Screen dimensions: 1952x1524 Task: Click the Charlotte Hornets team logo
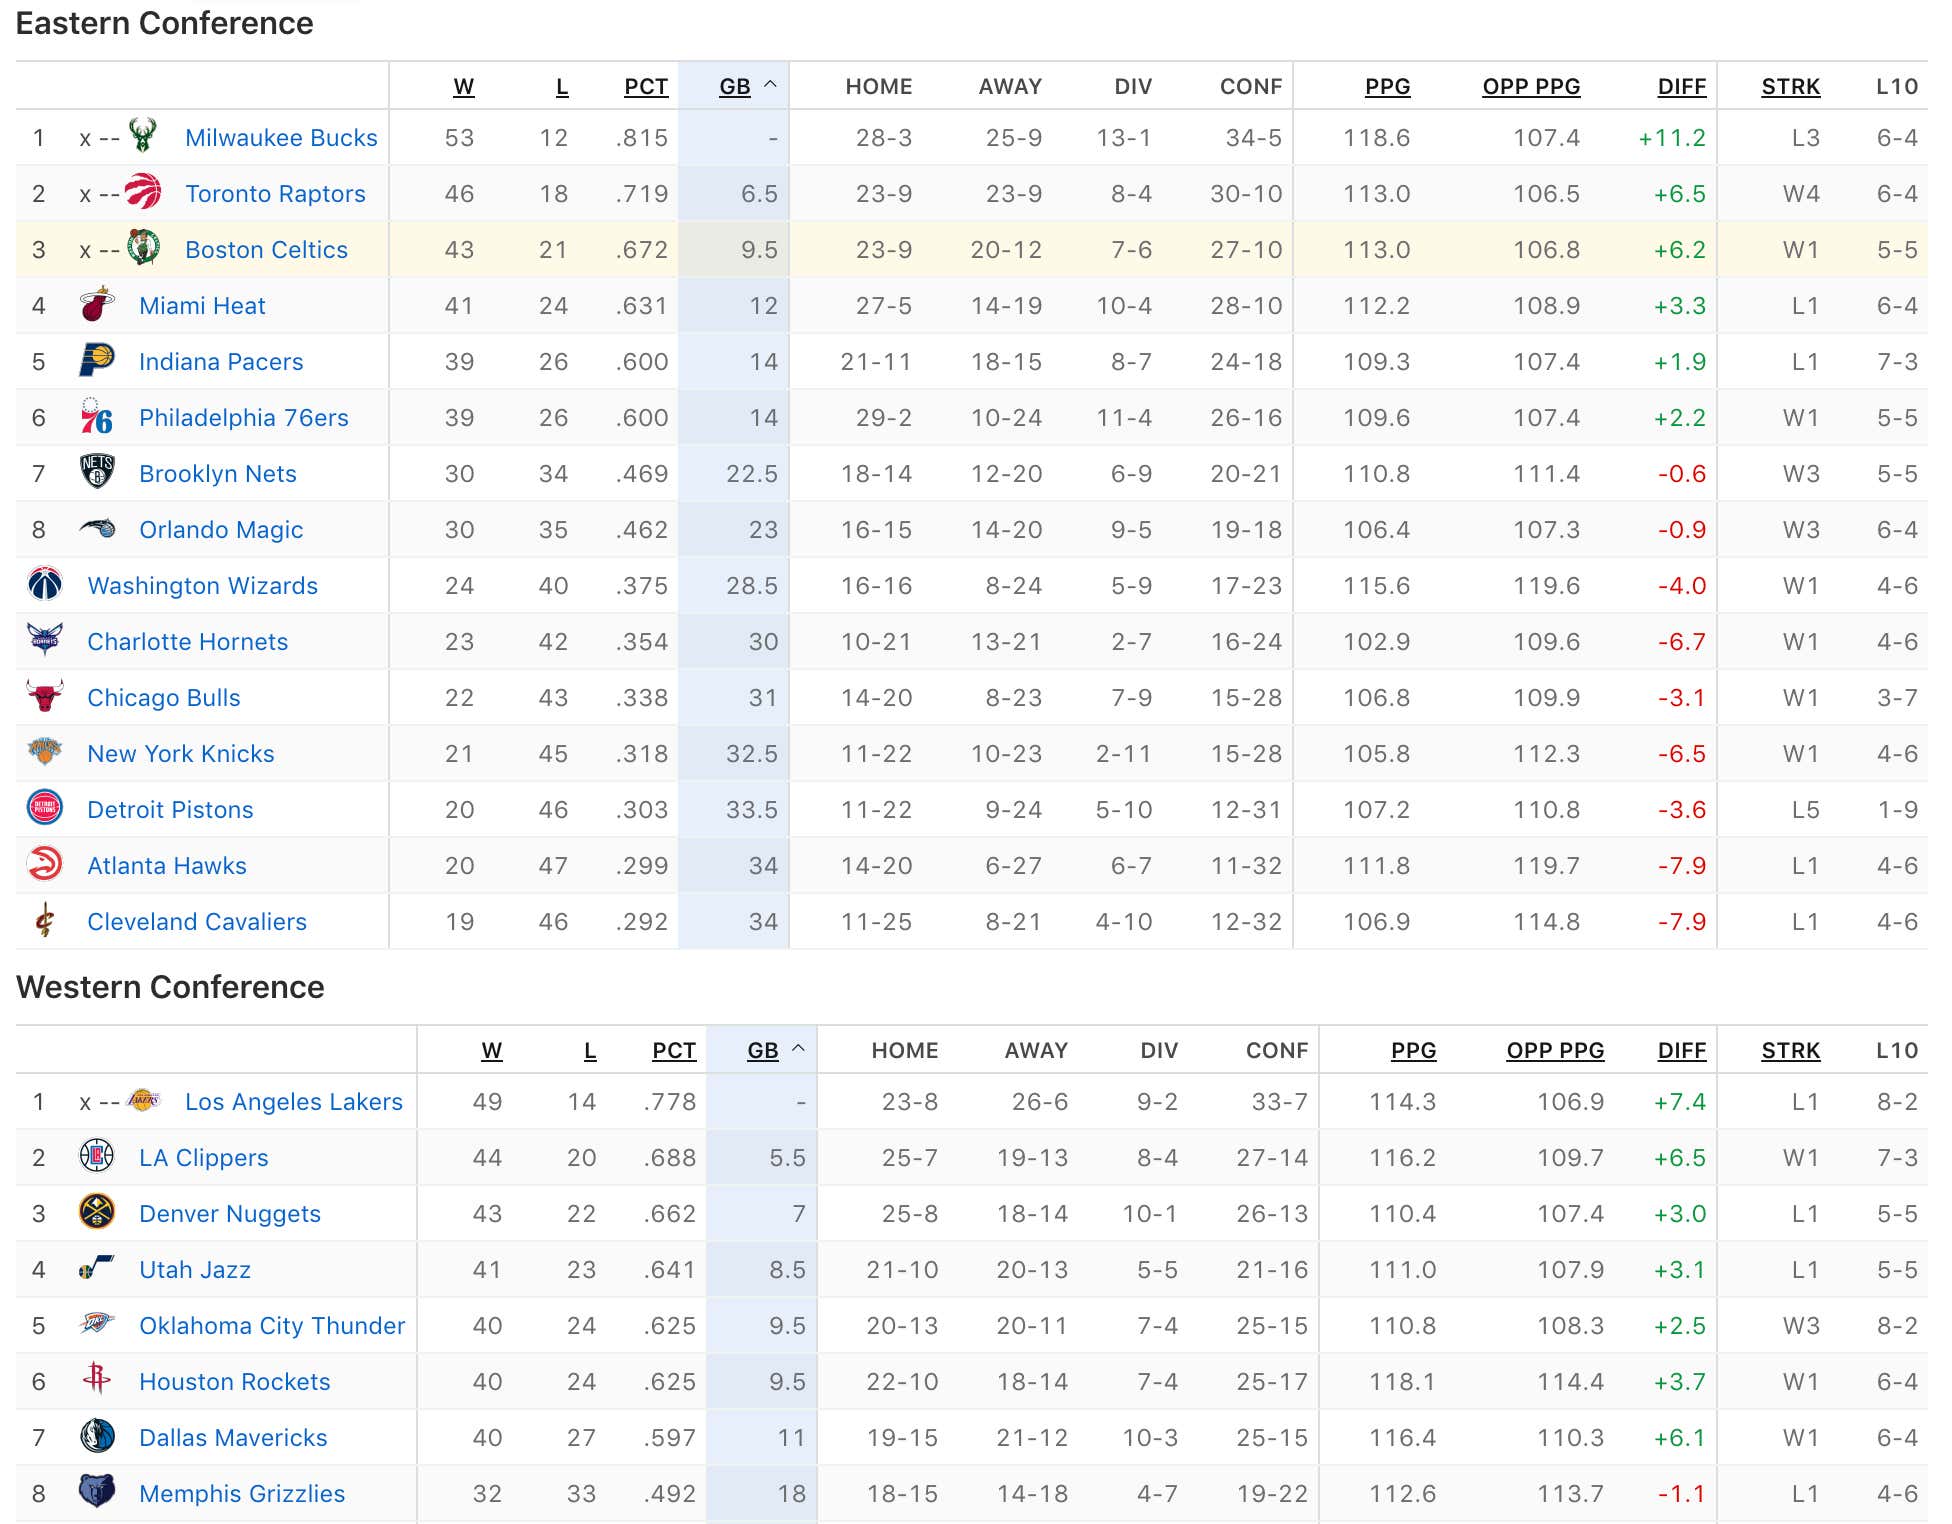coord(45,641)
